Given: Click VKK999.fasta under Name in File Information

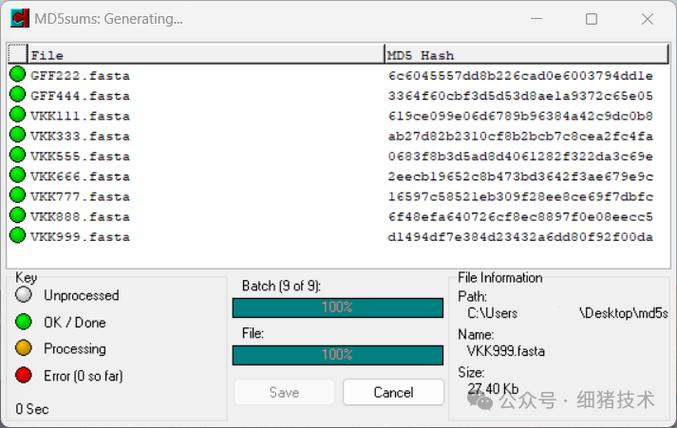Looking at the screenshot, I should [x=506, y=351].
